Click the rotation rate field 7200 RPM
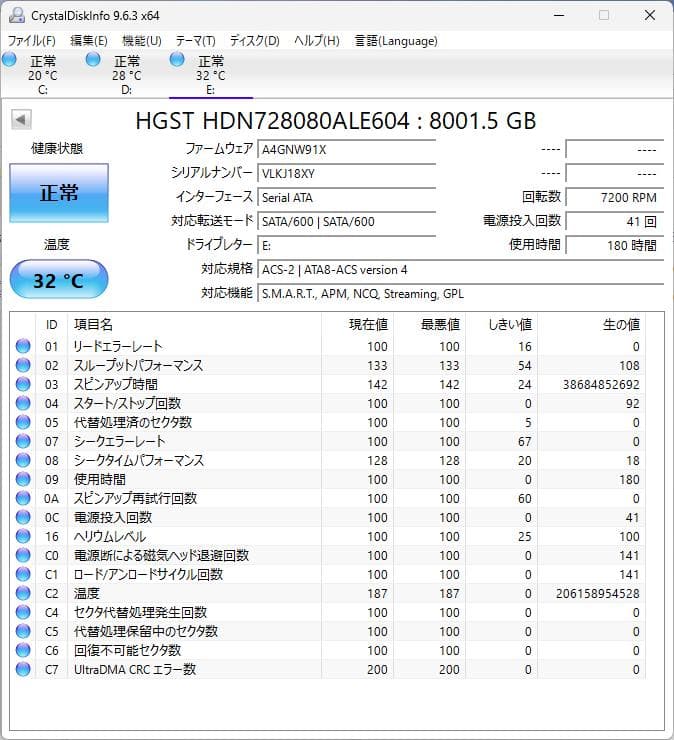 [615, 197]
